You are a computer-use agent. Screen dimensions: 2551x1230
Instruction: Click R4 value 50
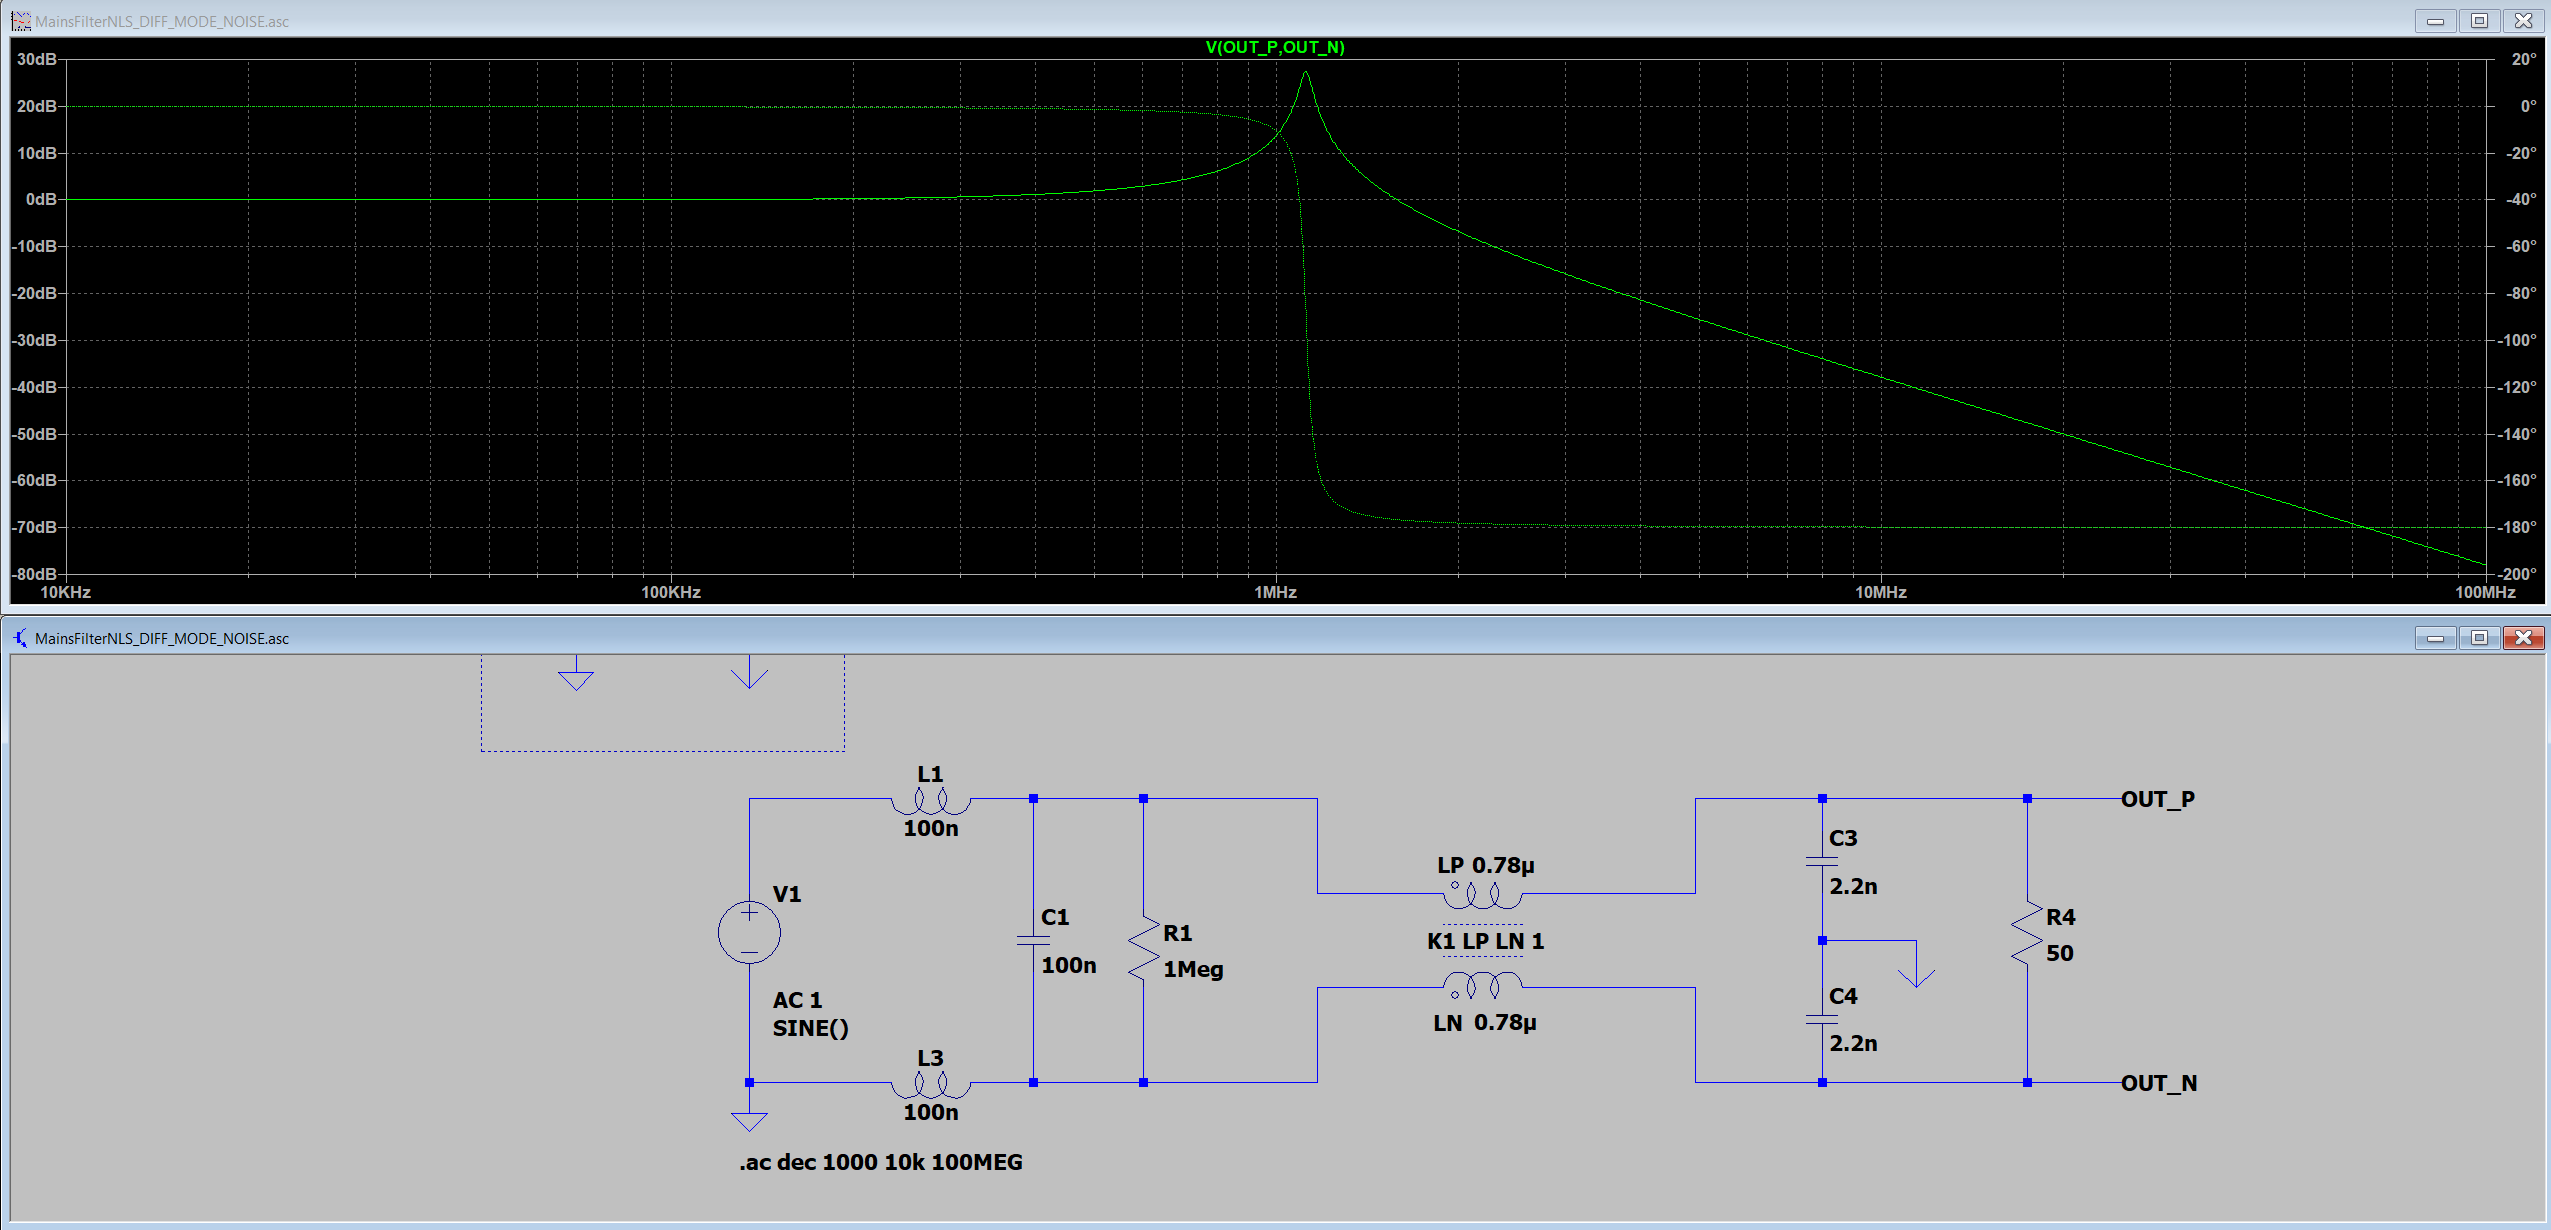point(2059,953)
